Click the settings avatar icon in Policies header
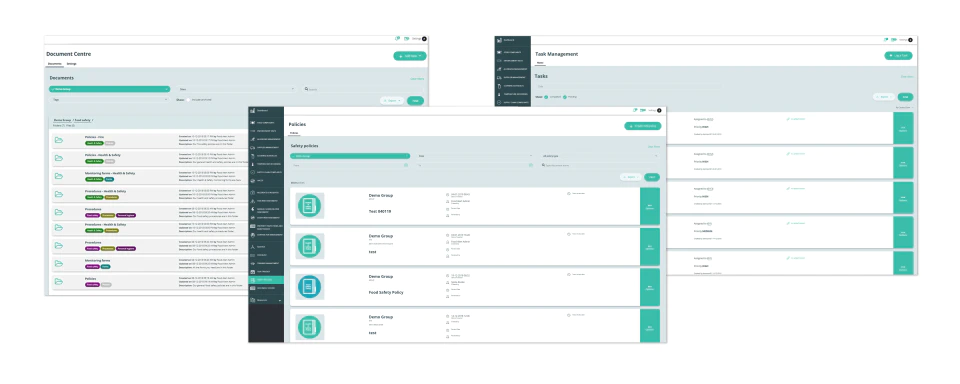This screenshot has width=960, height=384. pyautogui.click(x=659, y=110)
